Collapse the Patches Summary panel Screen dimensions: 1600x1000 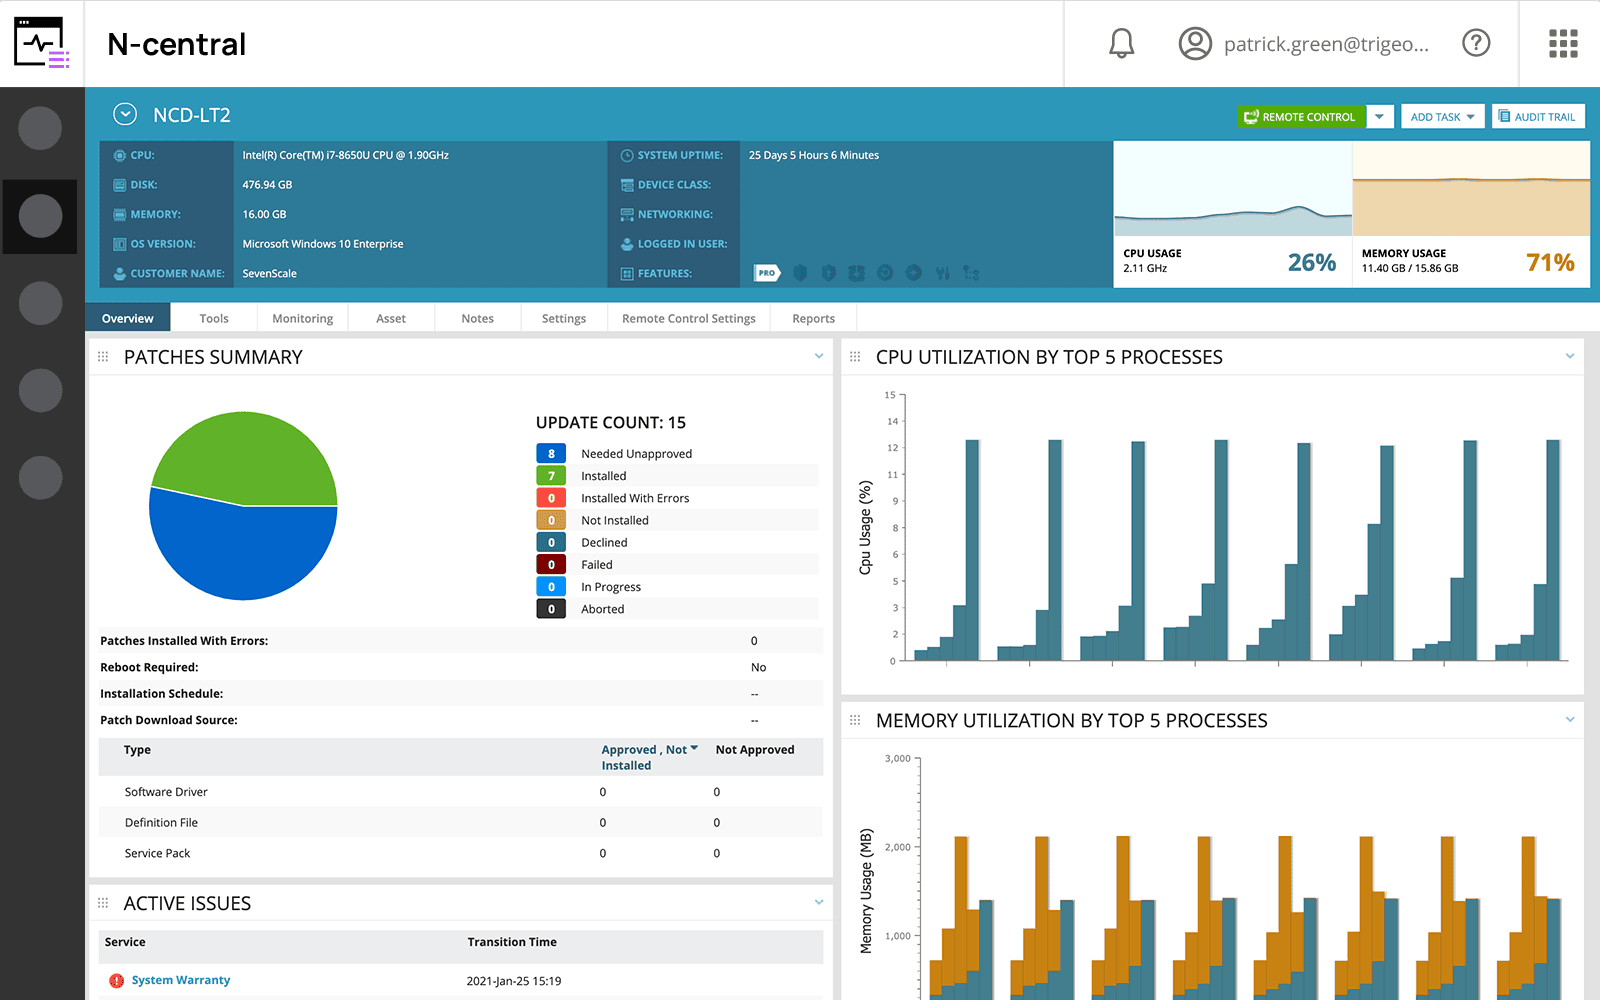tap(819, 356)
